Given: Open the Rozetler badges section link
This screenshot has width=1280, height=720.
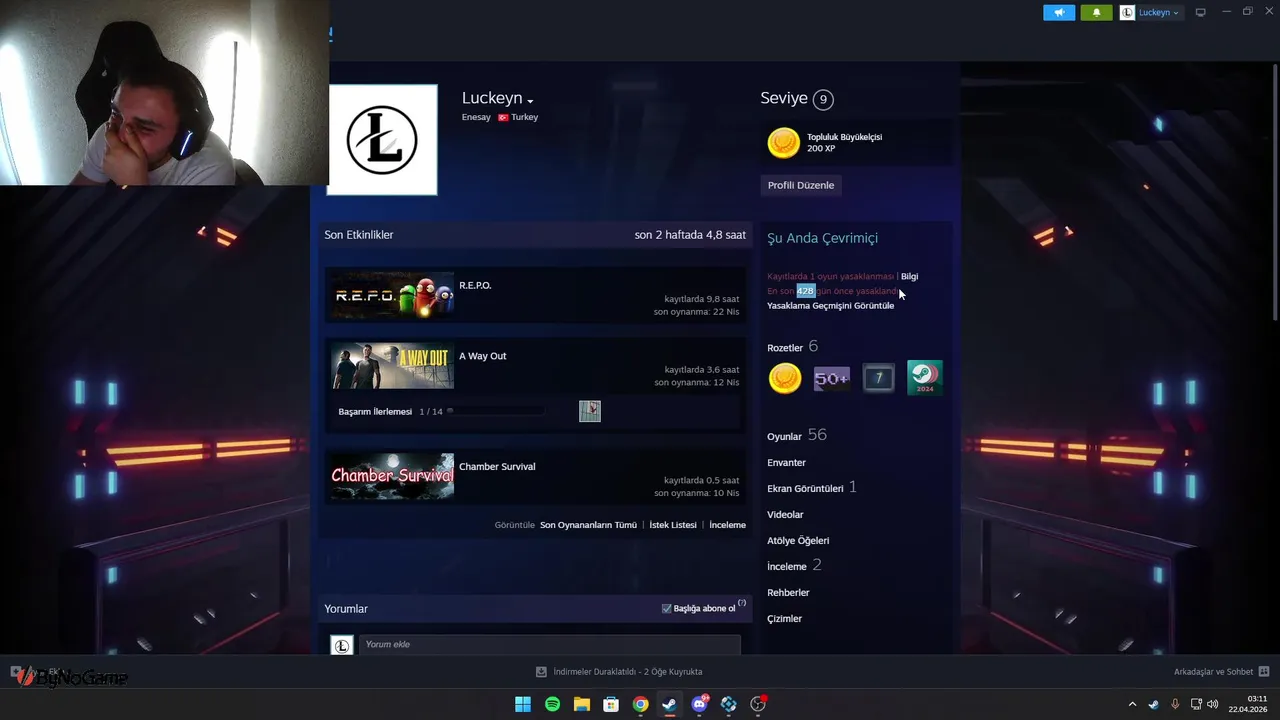Looking at the screenshot, I should click(785, 347).
